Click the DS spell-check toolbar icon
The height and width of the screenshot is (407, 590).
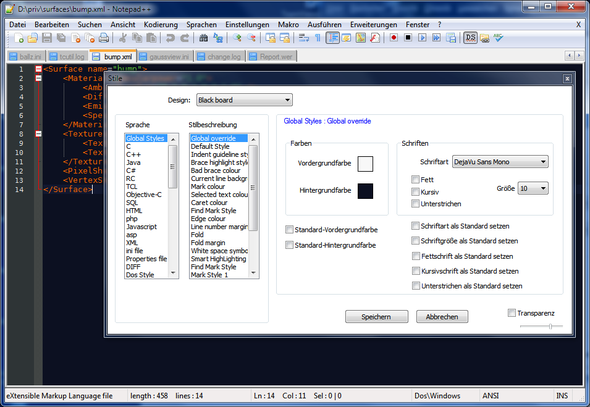point(470,38)
